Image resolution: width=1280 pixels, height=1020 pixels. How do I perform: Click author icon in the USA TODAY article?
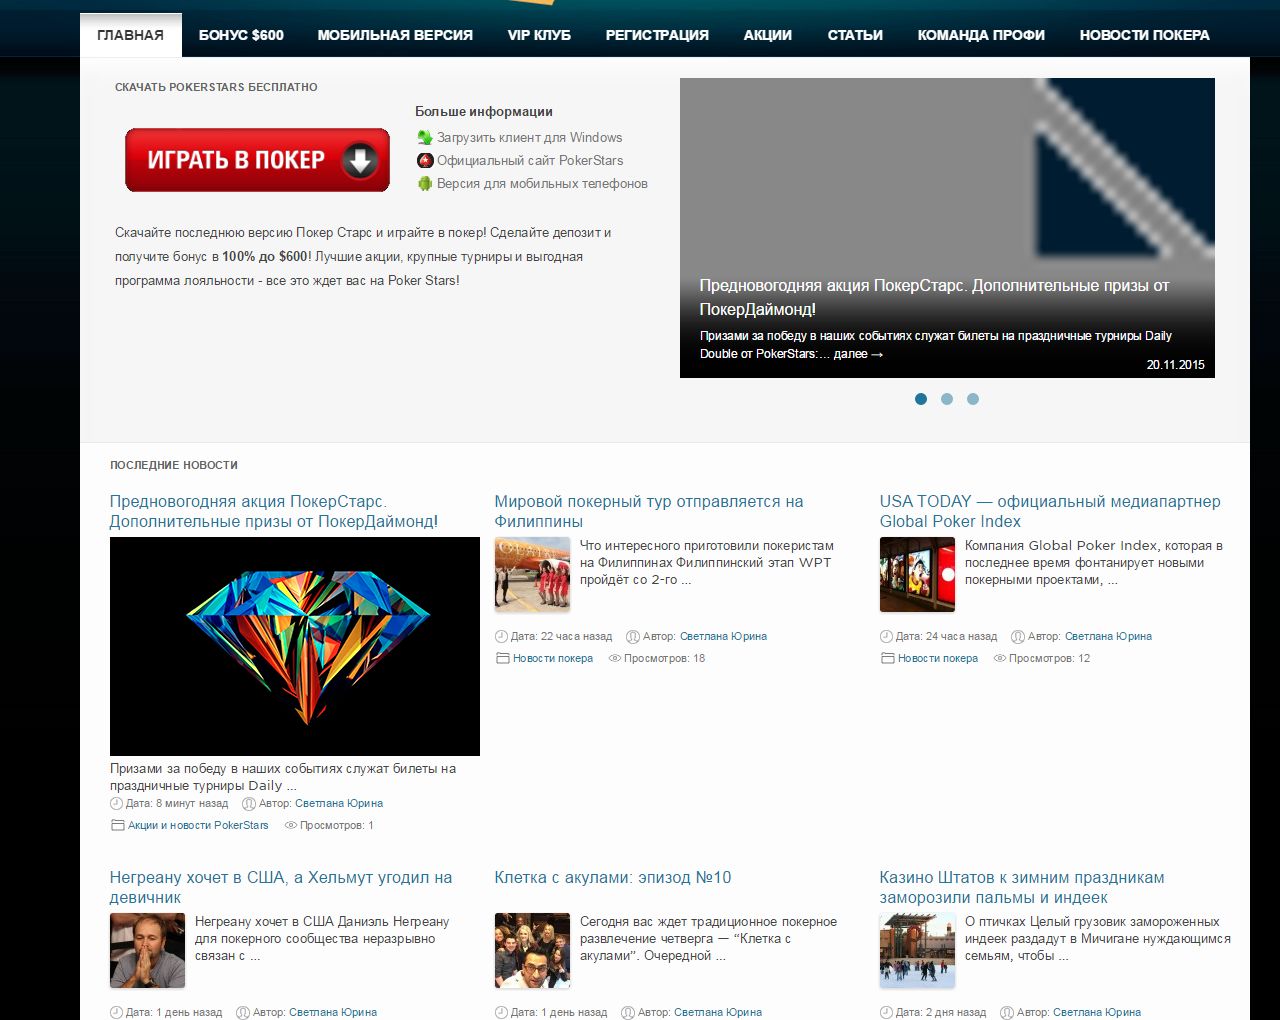[x=1017, y=636]
